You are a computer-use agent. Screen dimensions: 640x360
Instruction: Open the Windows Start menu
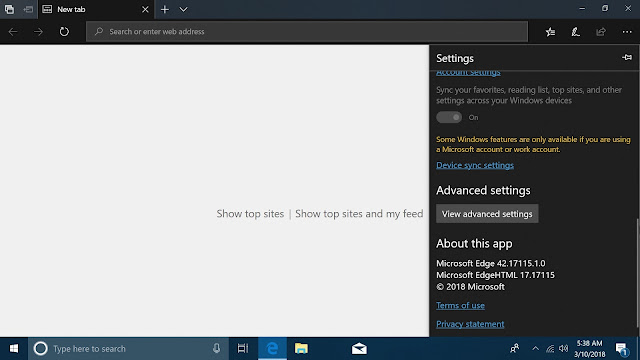coord(13,349)
